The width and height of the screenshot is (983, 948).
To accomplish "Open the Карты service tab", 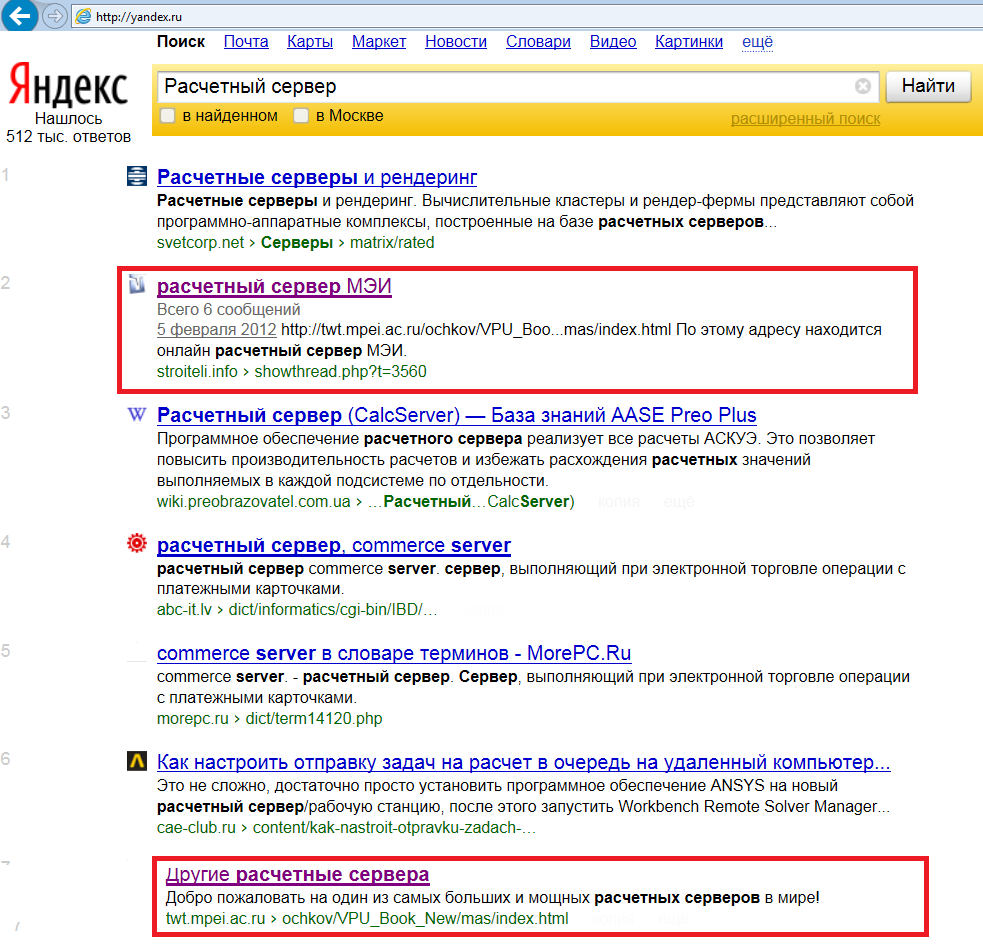I will click(x=310, y=41).
